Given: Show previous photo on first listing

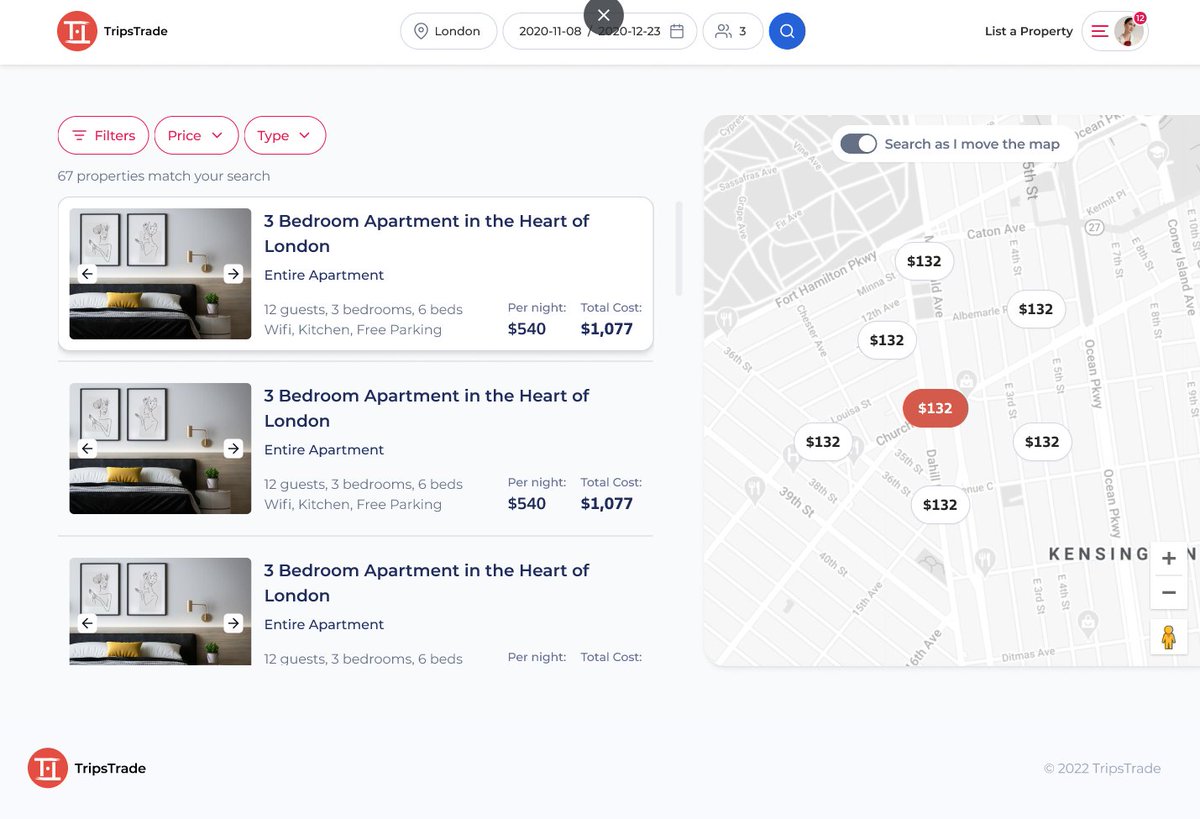Looking at the screenshot, I should click(87, 274).
